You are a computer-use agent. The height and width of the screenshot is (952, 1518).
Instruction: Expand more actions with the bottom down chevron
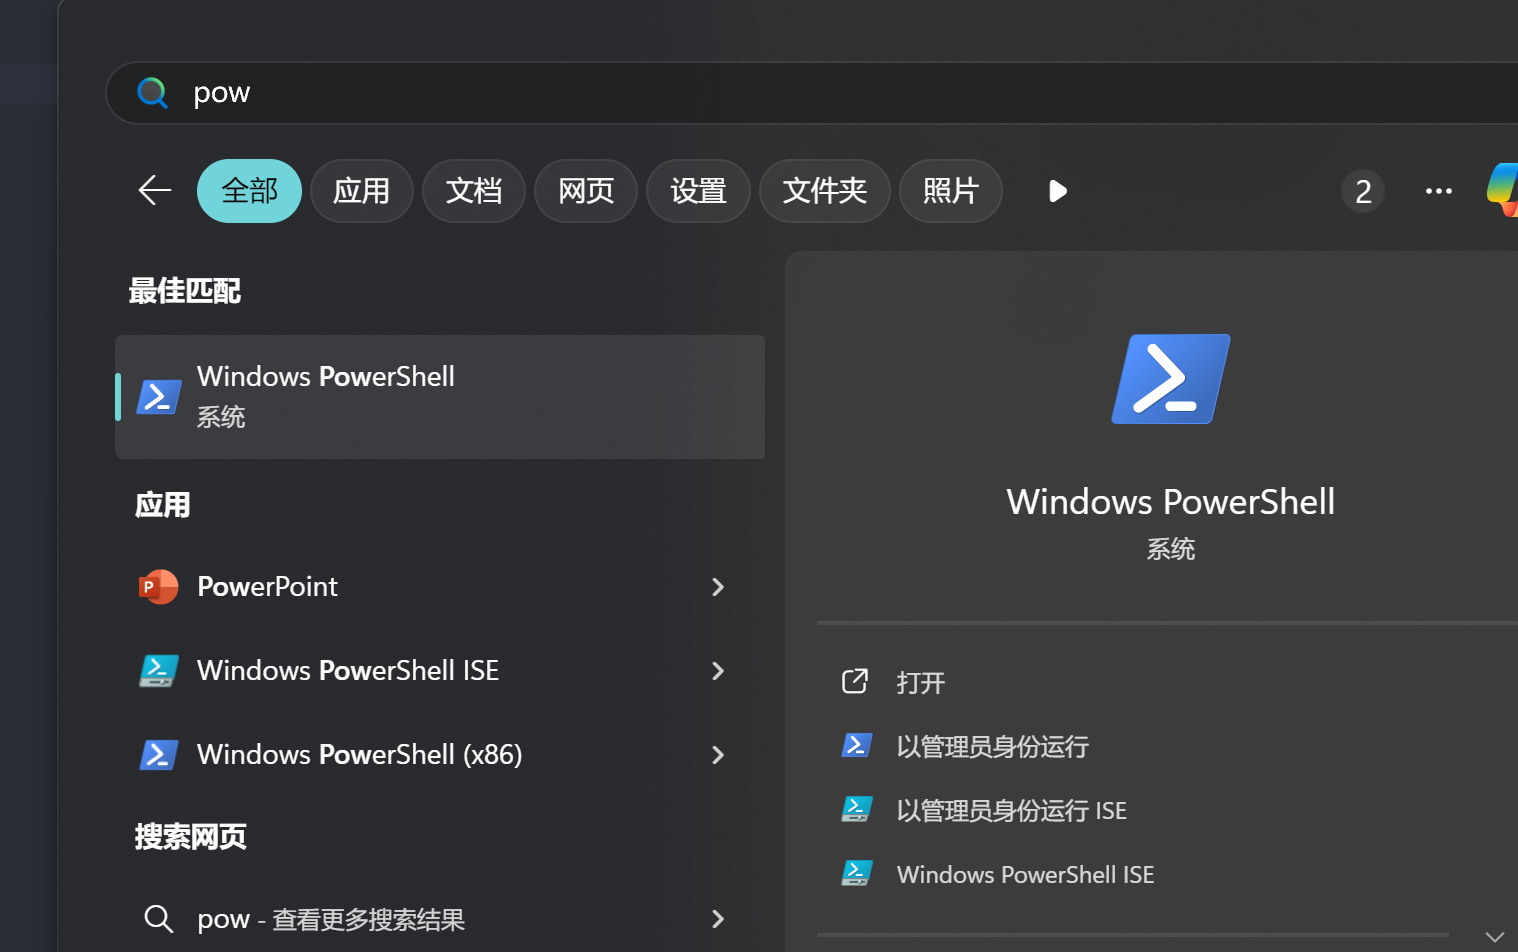pos(1494,937)
